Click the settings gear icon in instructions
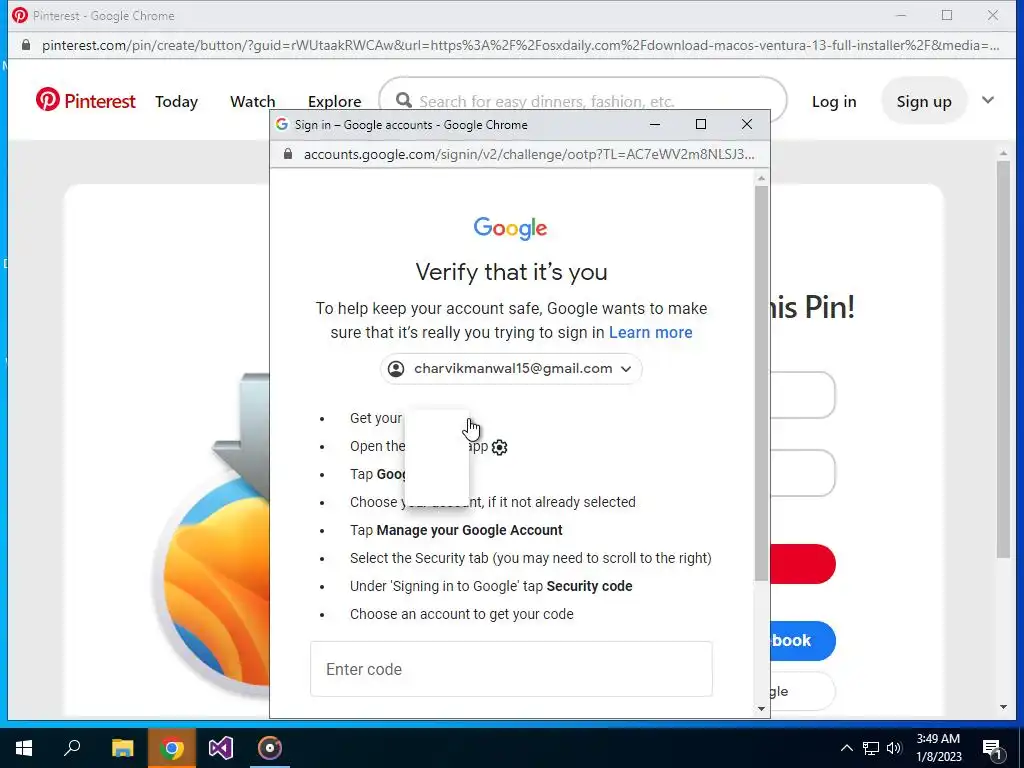 tap(500, 447)
